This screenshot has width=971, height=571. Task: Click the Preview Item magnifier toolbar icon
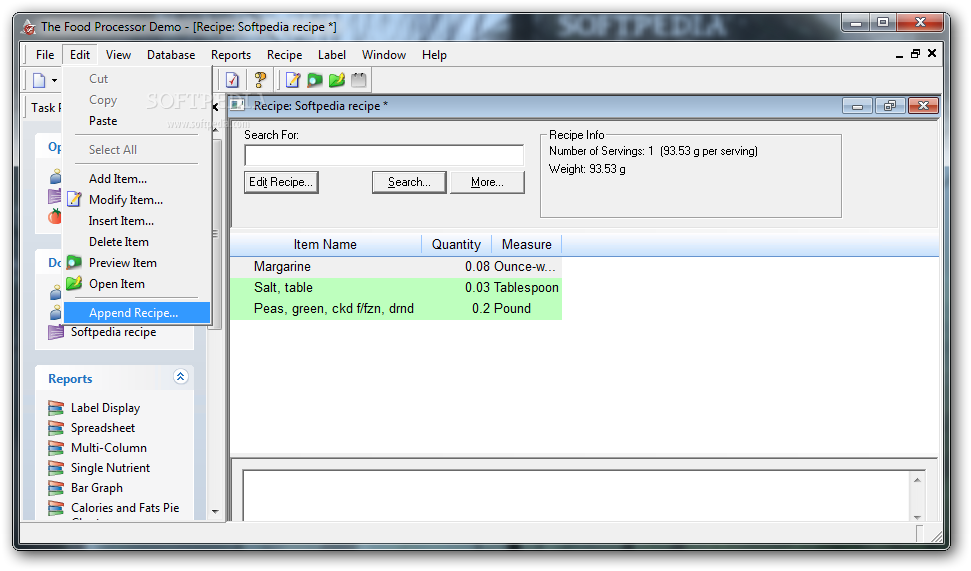315,80
